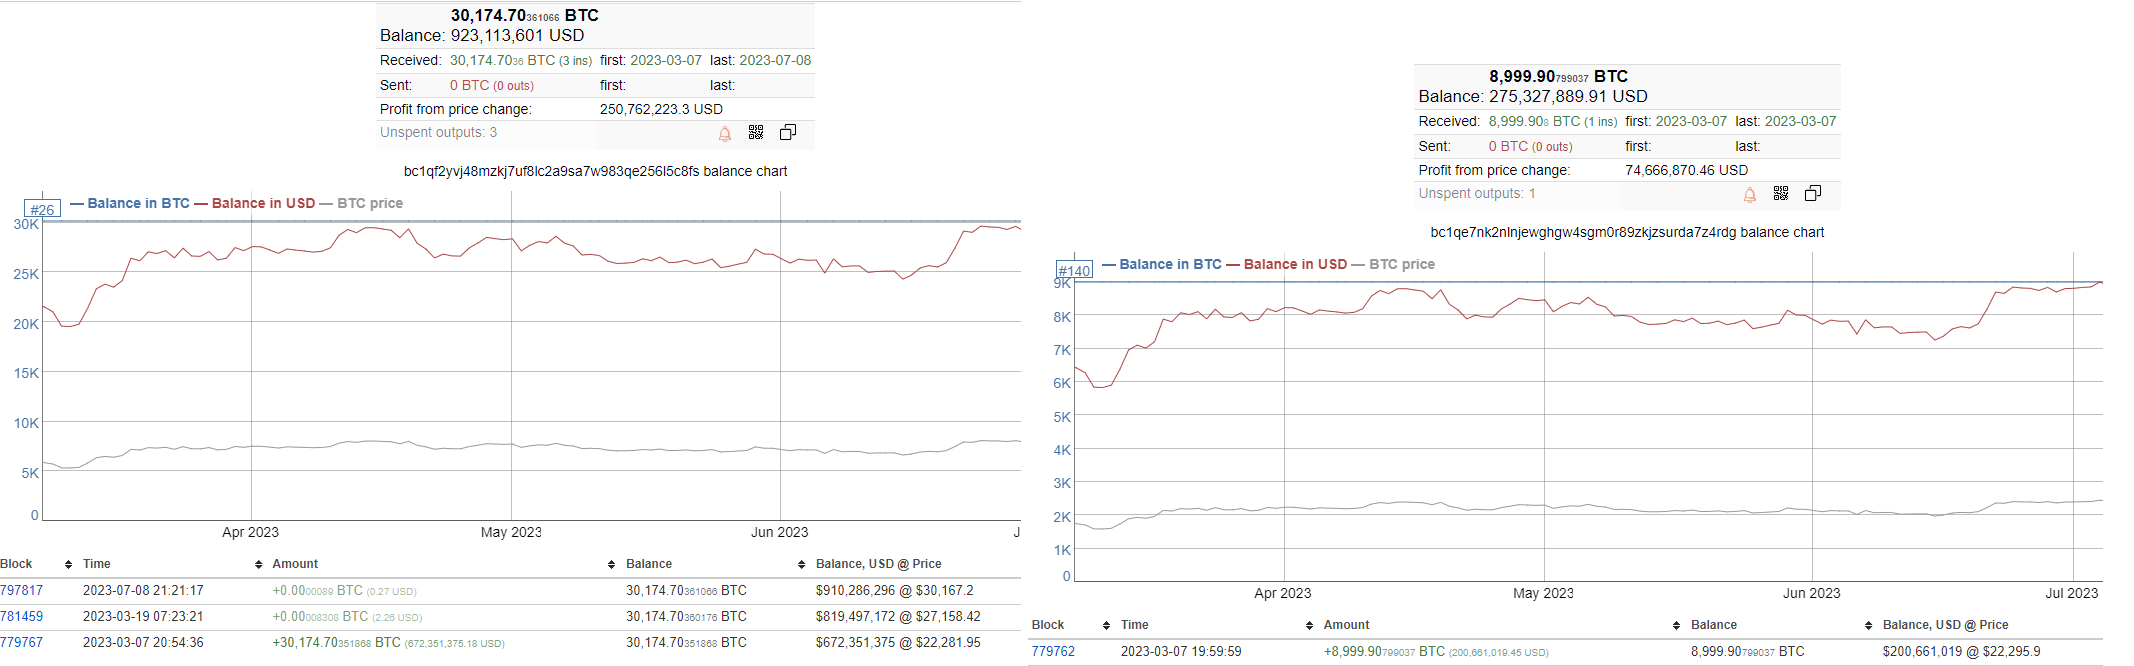The height and width of the screenshot is (666, 2134).
Task: Click the bell alert icon for 30,174.70 BTC address
Action: point(725,134)
